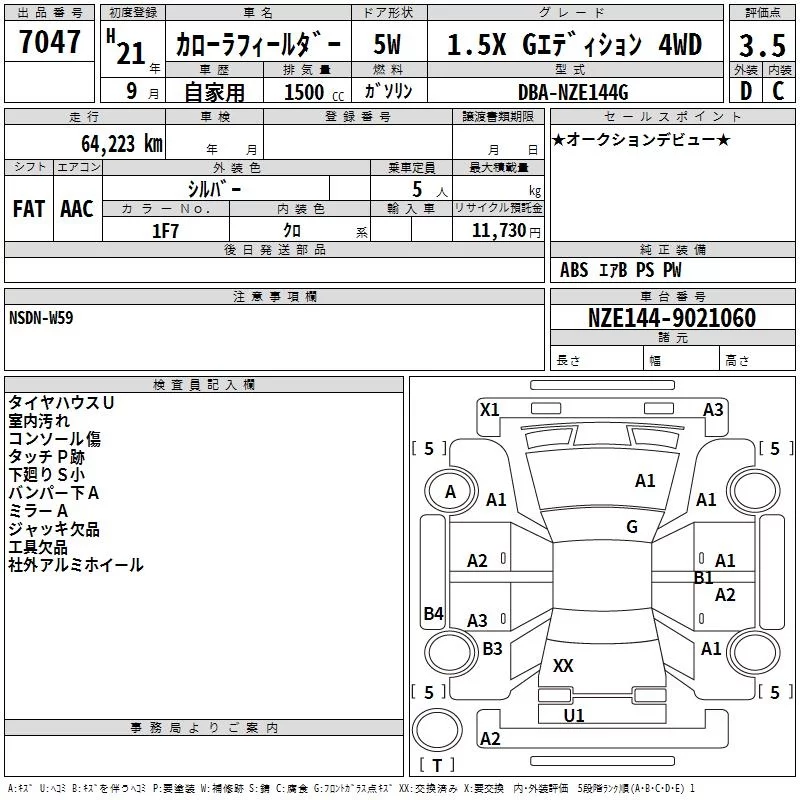Image resolution: width=800 pixels, height=800 pixels.
Task: Select the equipment list ABS エアB PS PW
Action: [x=620, y=270]
